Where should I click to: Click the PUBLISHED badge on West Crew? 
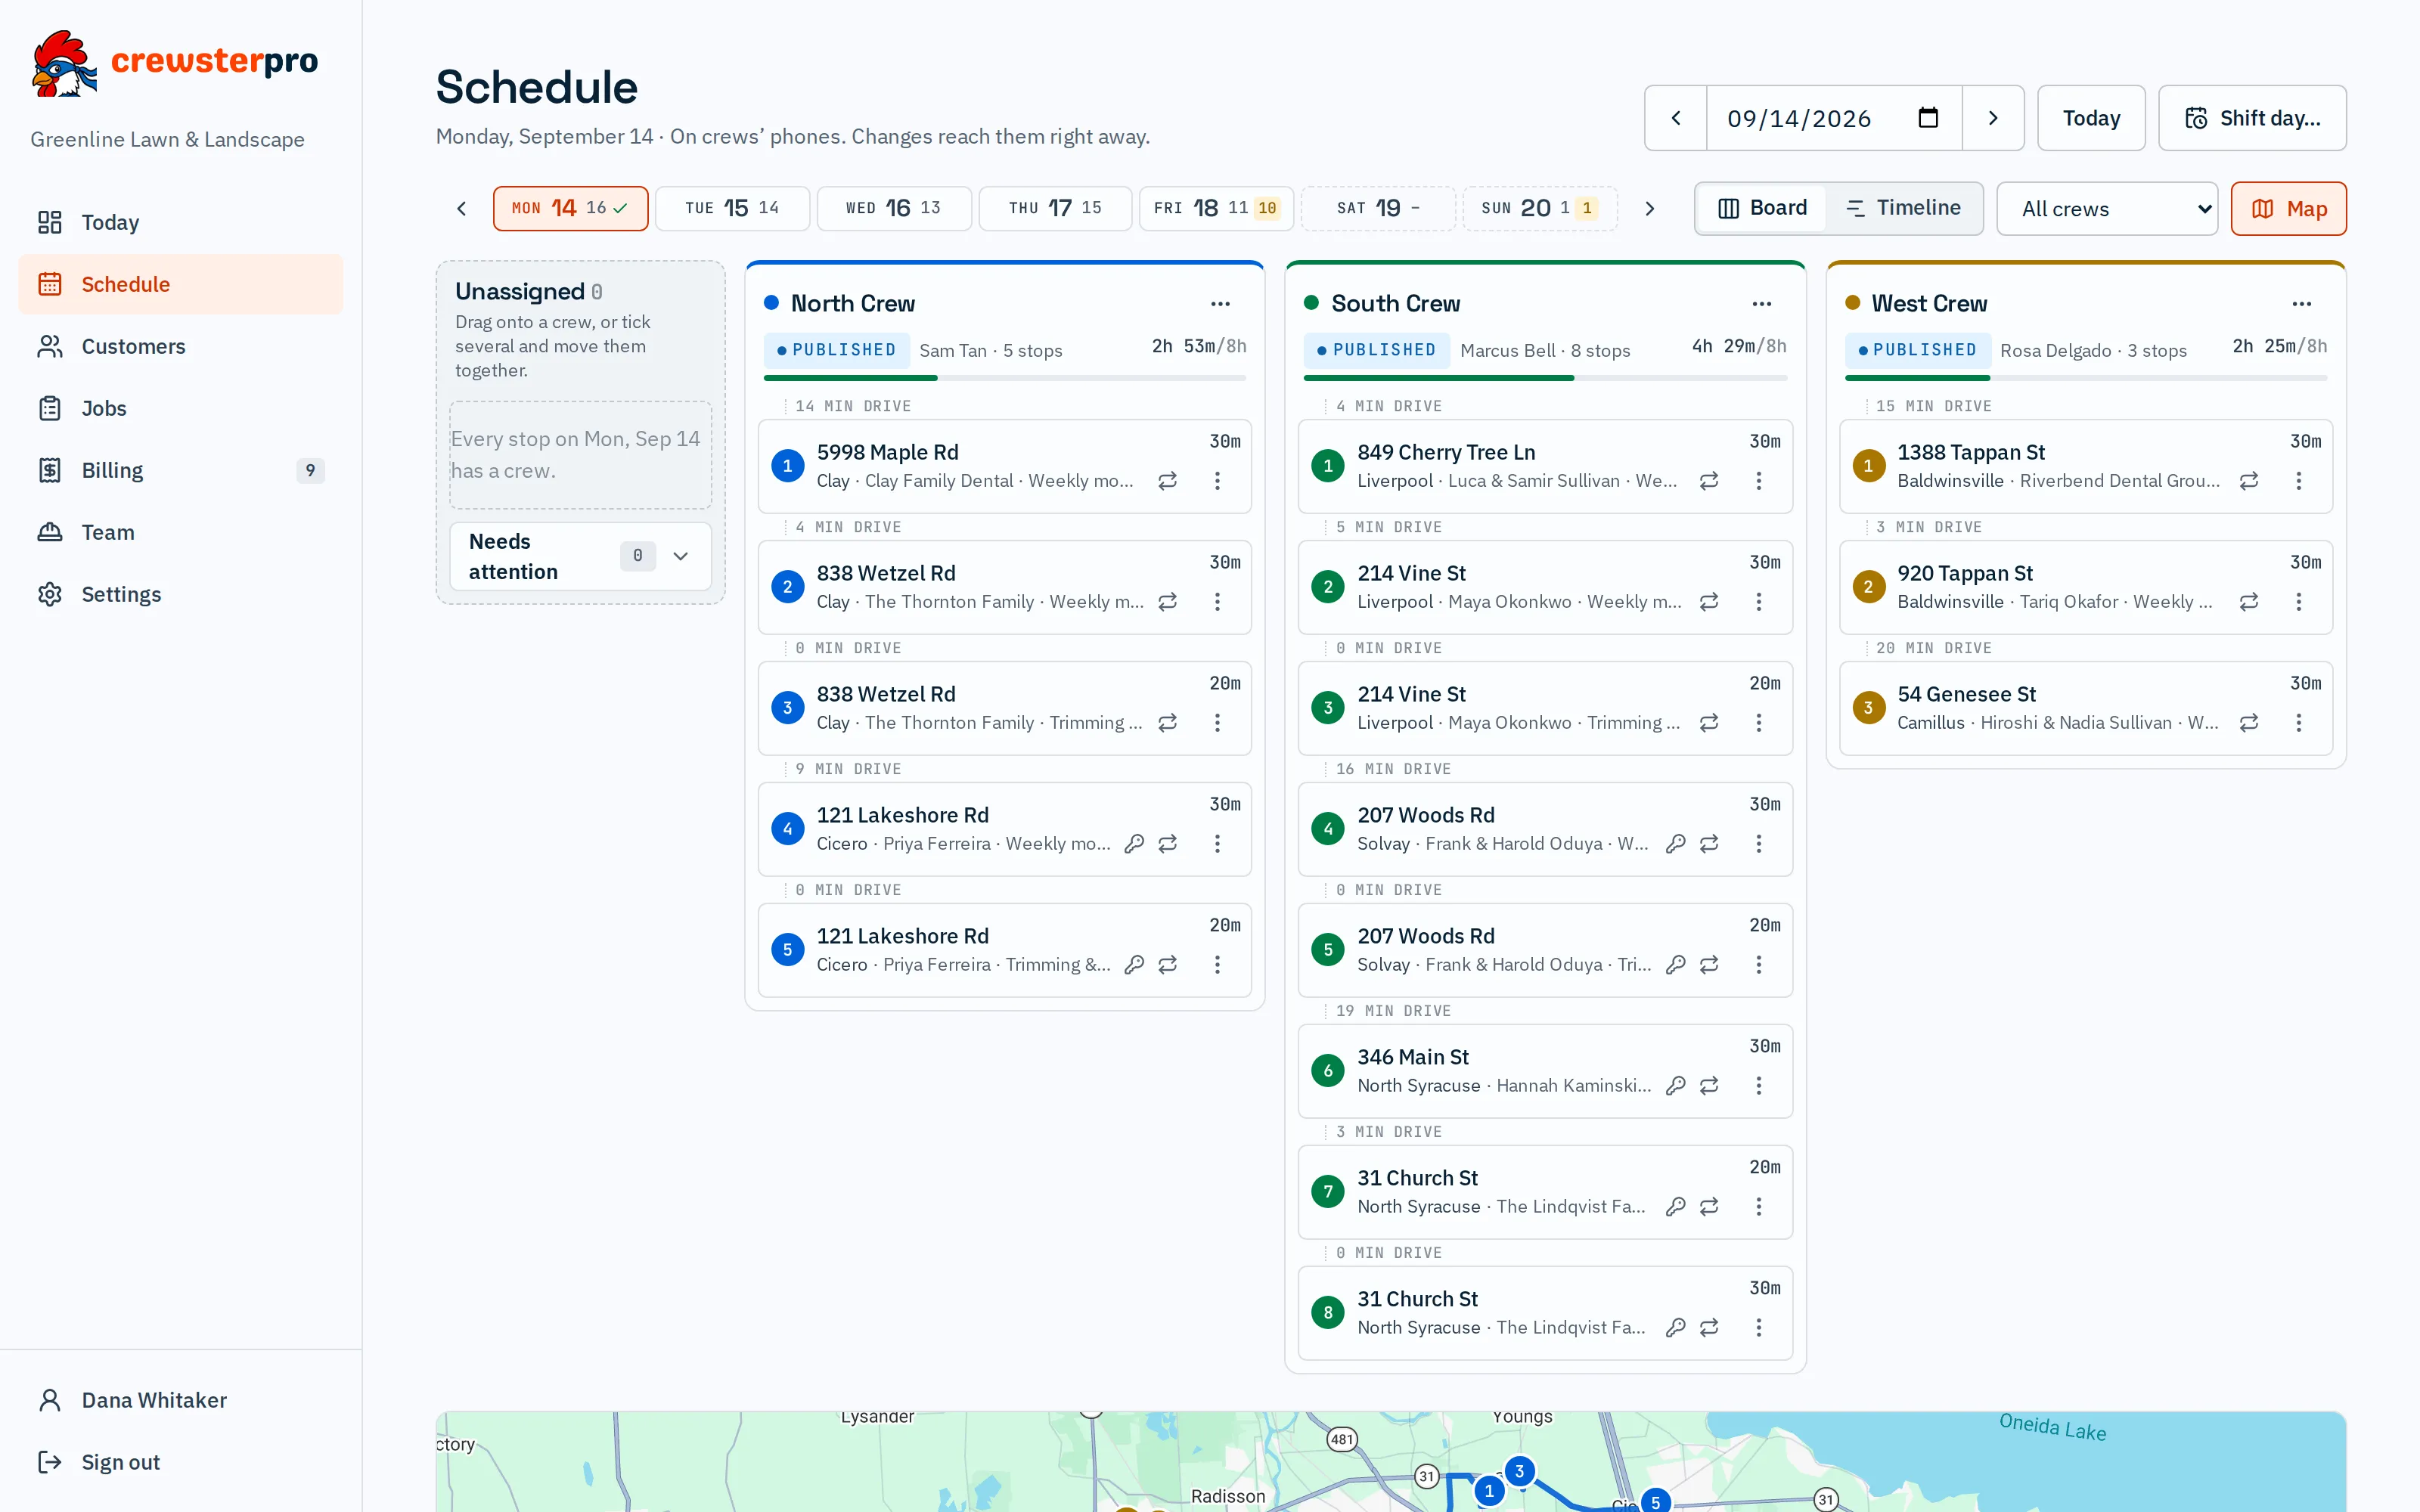tap(1917, 350)
